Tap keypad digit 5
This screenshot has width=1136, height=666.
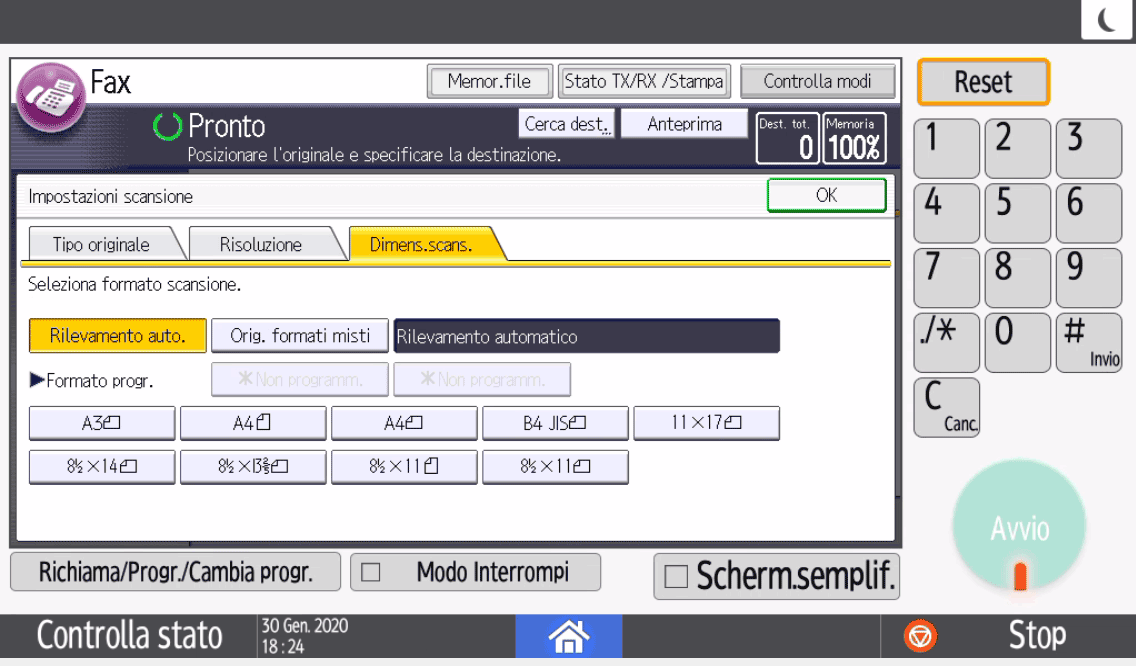pyautogui.click(x=1018, y=213)
